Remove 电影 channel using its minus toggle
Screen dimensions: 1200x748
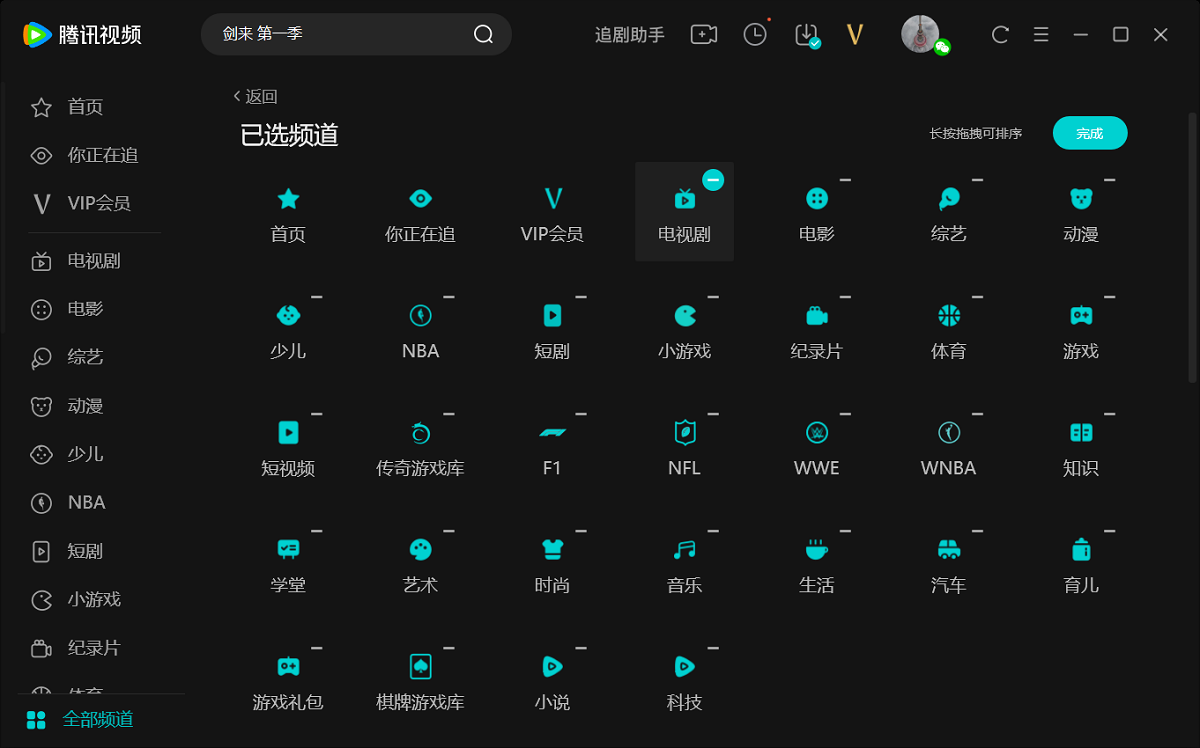845,180
